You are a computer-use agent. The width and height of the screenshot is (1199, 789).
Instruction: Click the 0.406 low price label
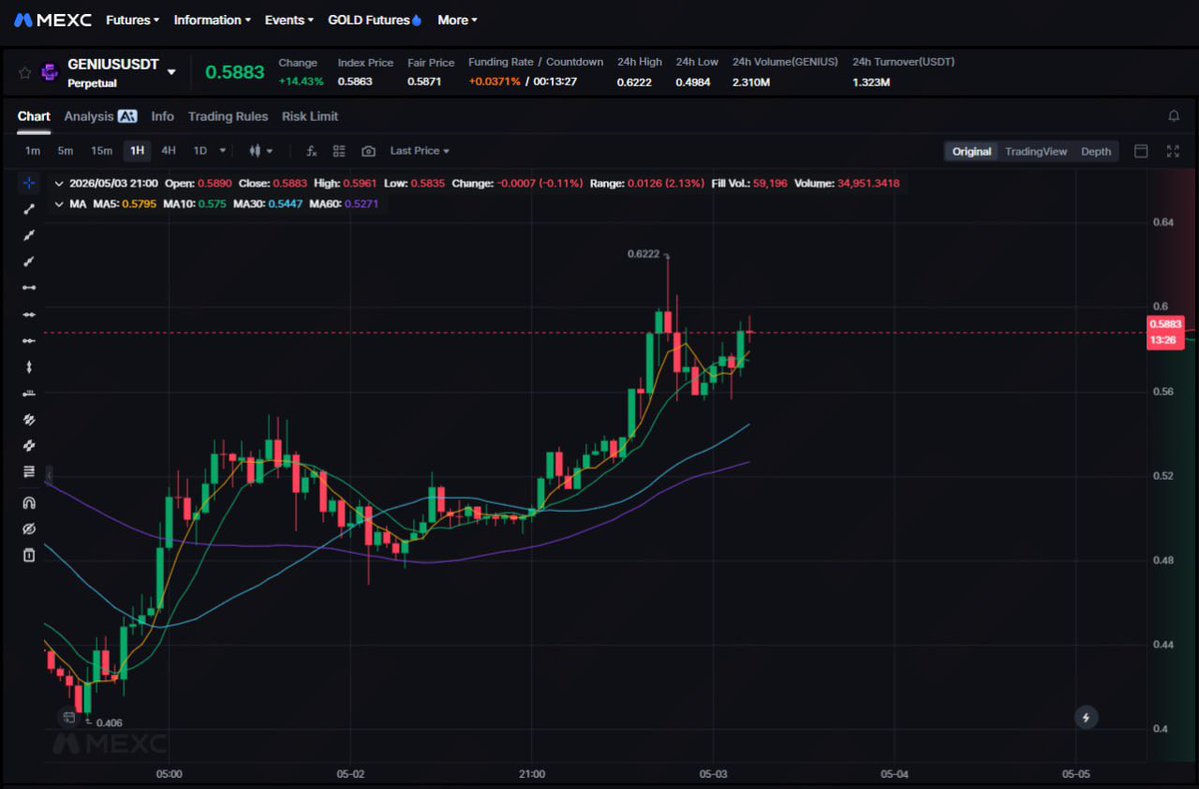pyautogui.click(x=109, y=722)
